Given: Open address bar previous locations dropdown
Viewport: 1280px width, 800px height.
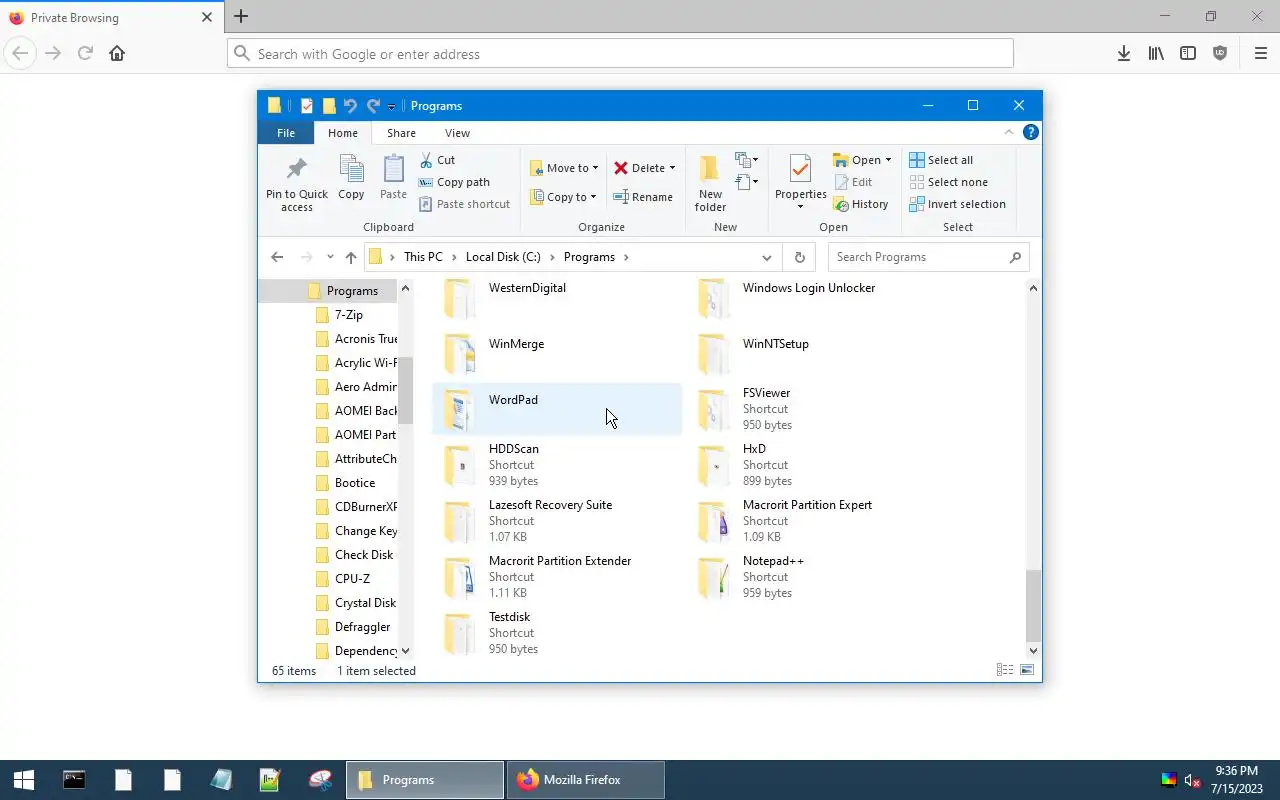Looking at the screenshot, I should 767,257.
